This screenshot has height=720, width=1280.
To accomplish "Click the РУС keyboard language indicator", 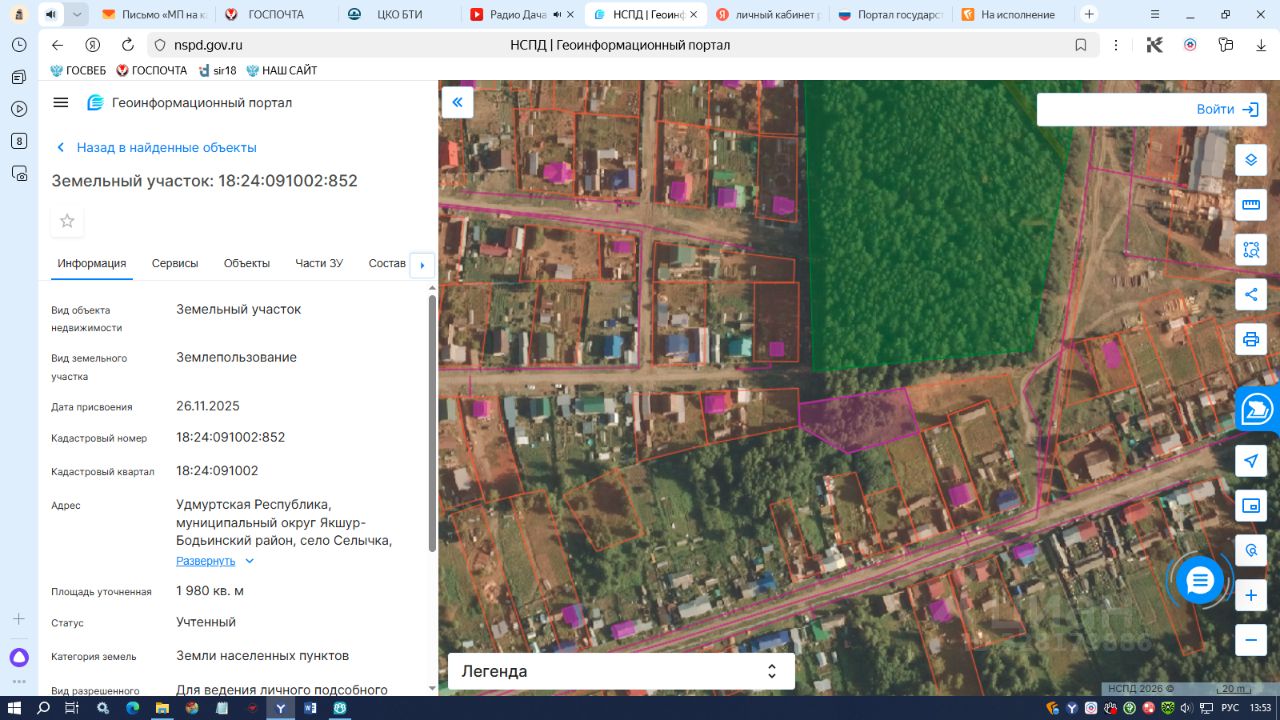I will tap(1229, 708).
